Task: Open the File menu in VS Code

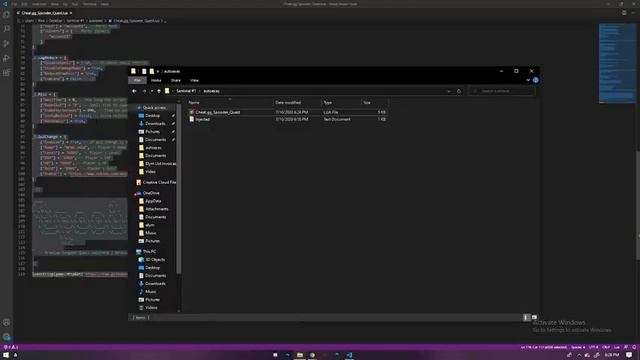Action: [x=14, y=4]
